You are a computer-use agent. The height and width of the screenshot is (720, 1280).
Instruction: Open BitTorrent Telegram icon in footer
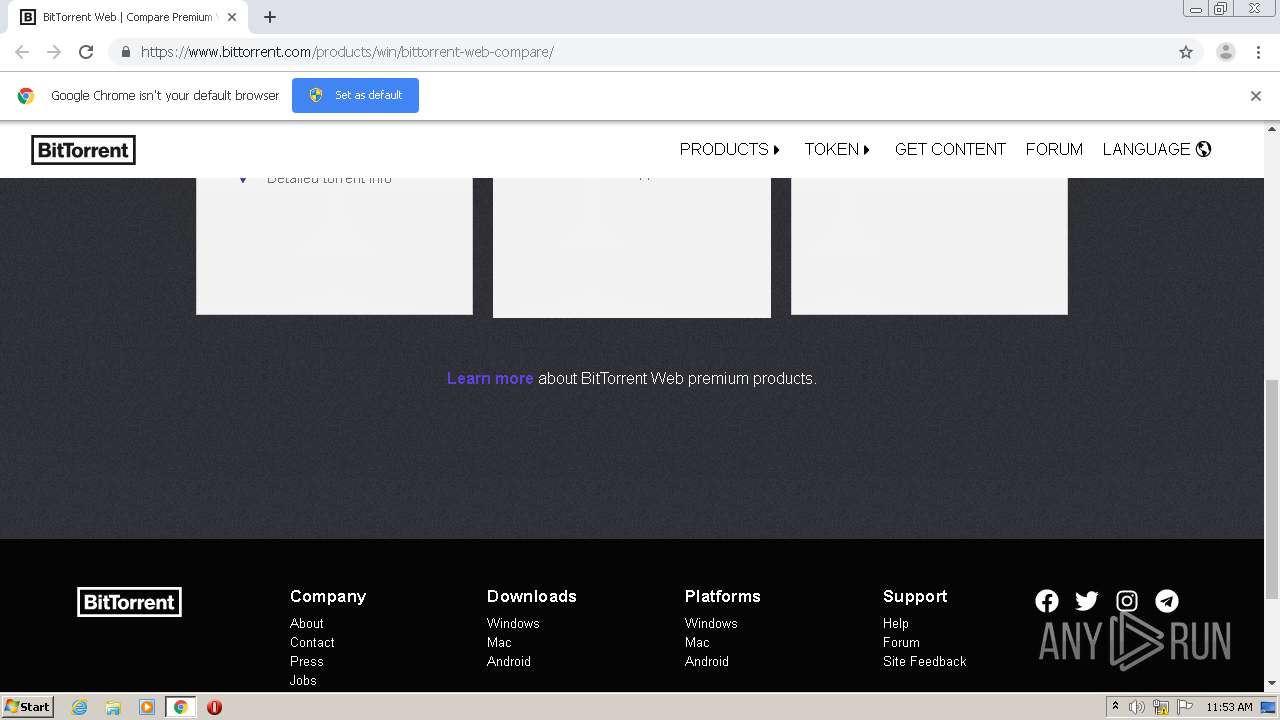tap(1167, 601)
